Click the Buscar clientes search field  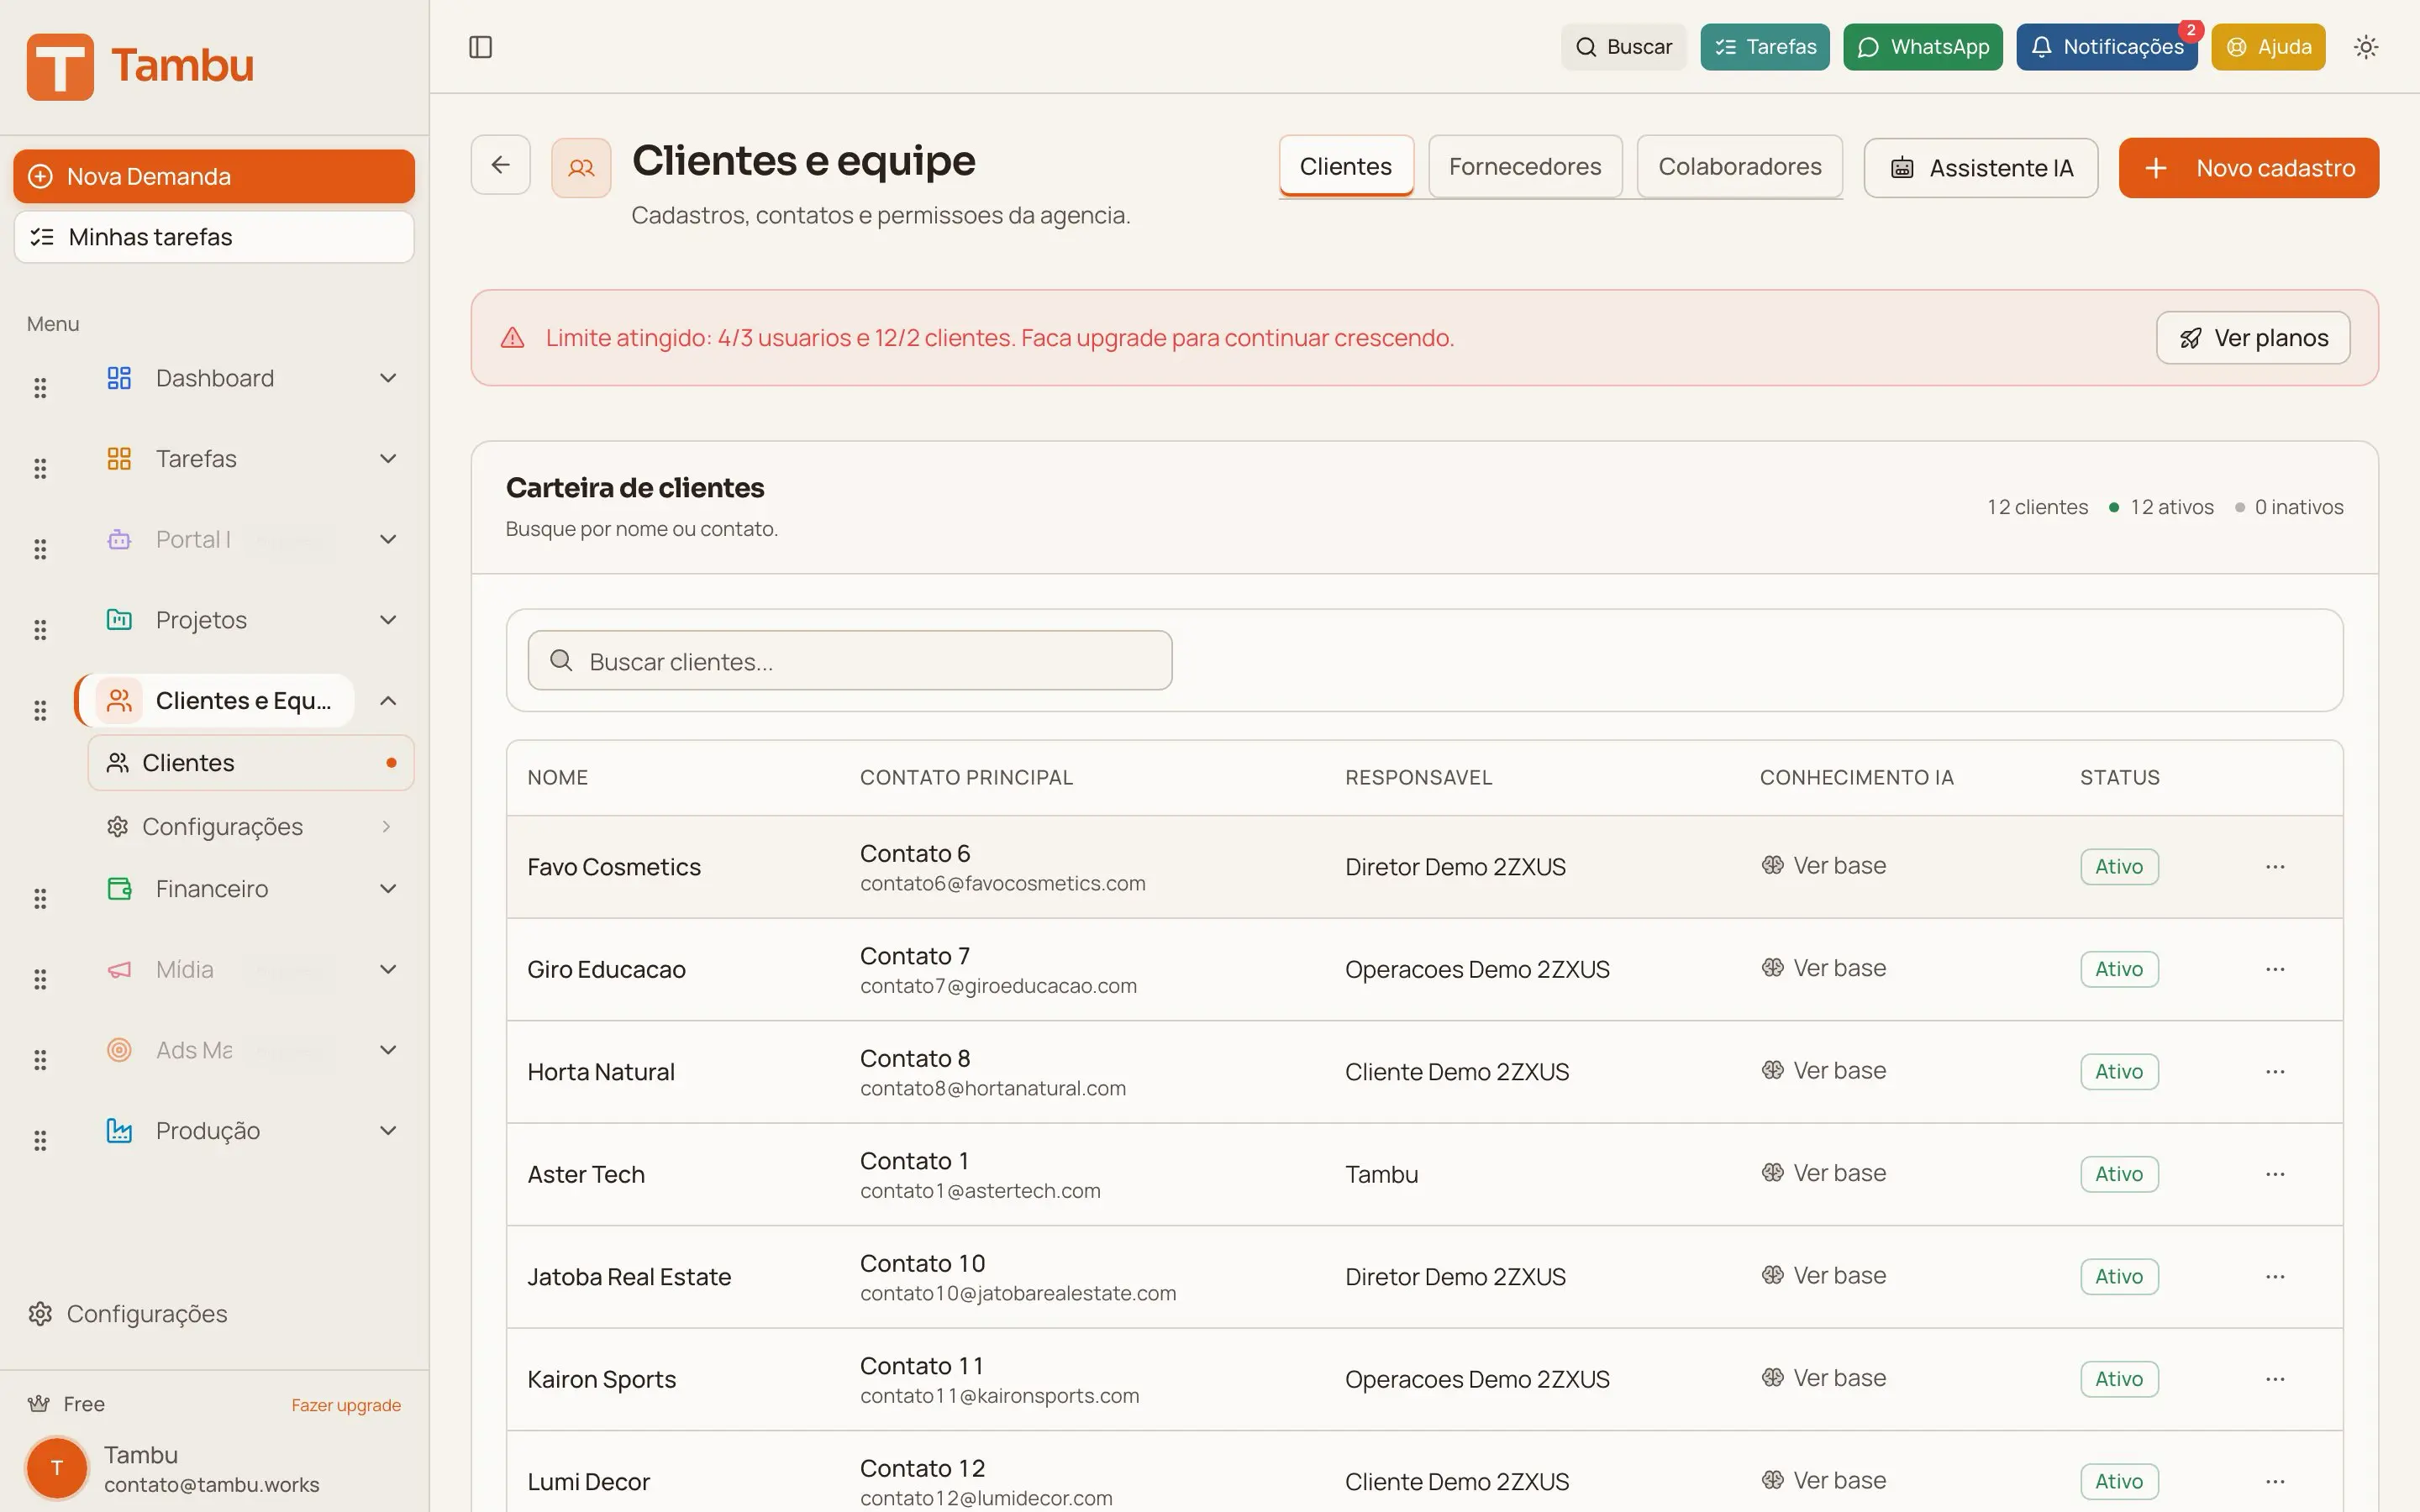pyautogui.click(x=849, y=660)
